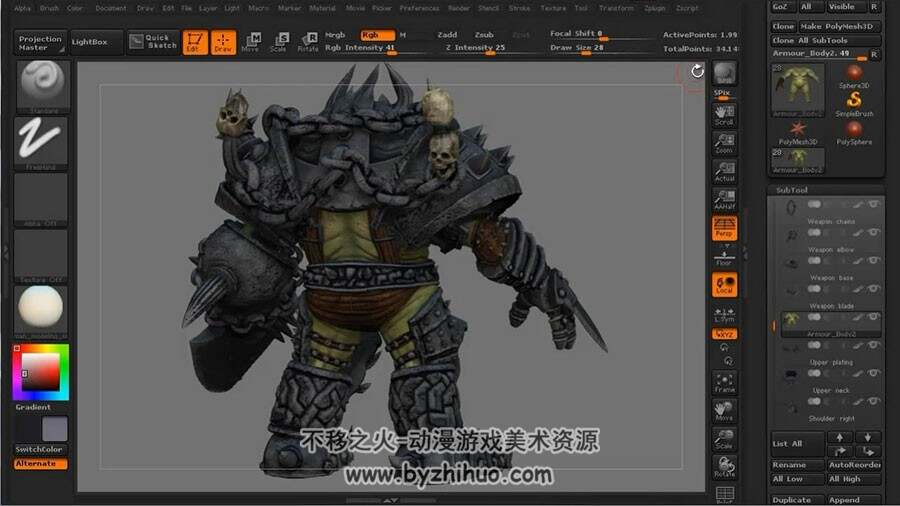
Task: Select the Edit mode icon
Action: pos(195,42)
